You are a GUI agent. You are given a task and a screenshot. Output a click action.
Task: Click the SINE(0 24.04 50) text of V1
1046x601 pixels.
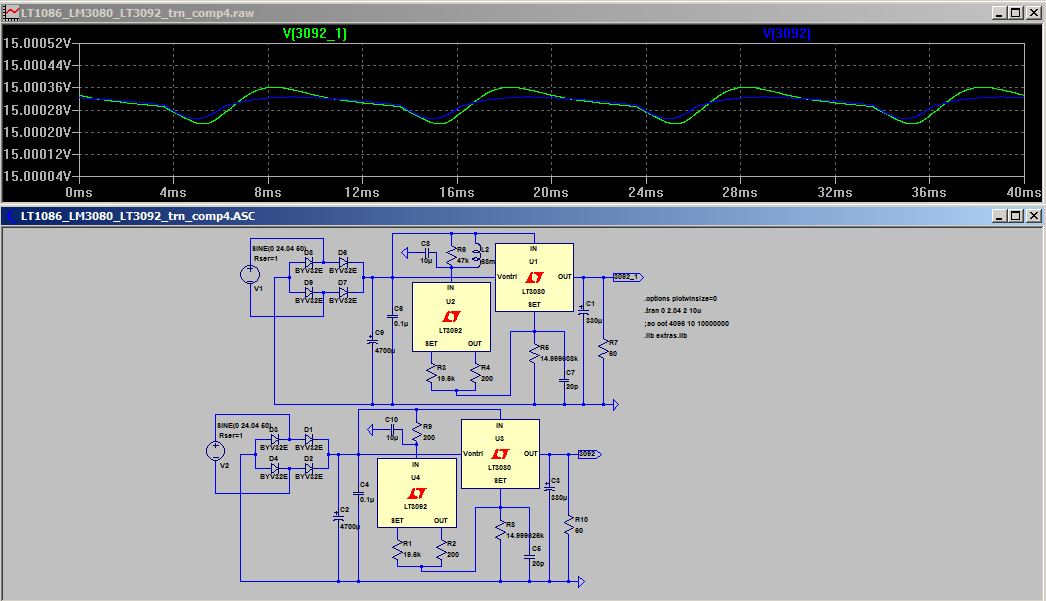click(279, 249)
